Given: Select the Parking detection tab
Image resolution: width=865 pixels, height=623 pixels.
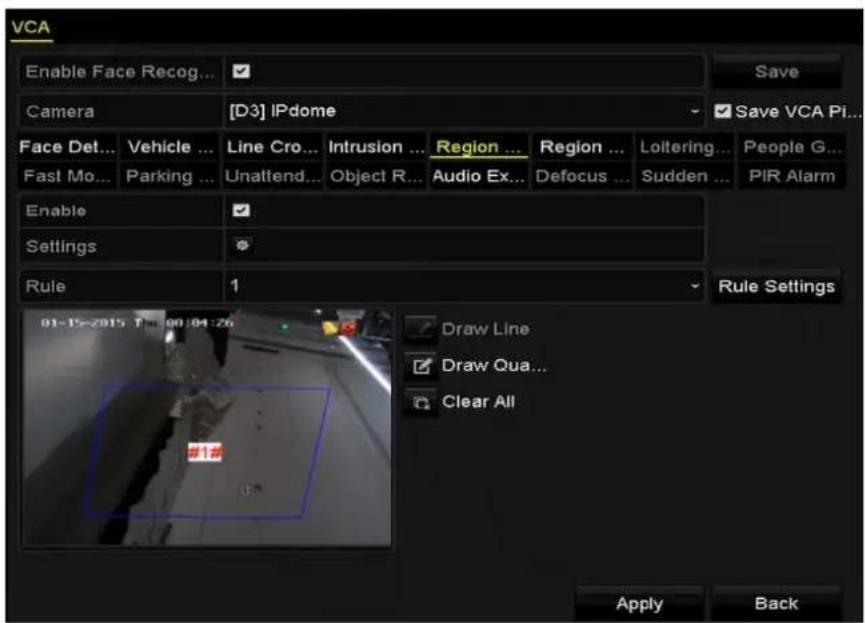Looking at the screenshot, I should point(170,176).
